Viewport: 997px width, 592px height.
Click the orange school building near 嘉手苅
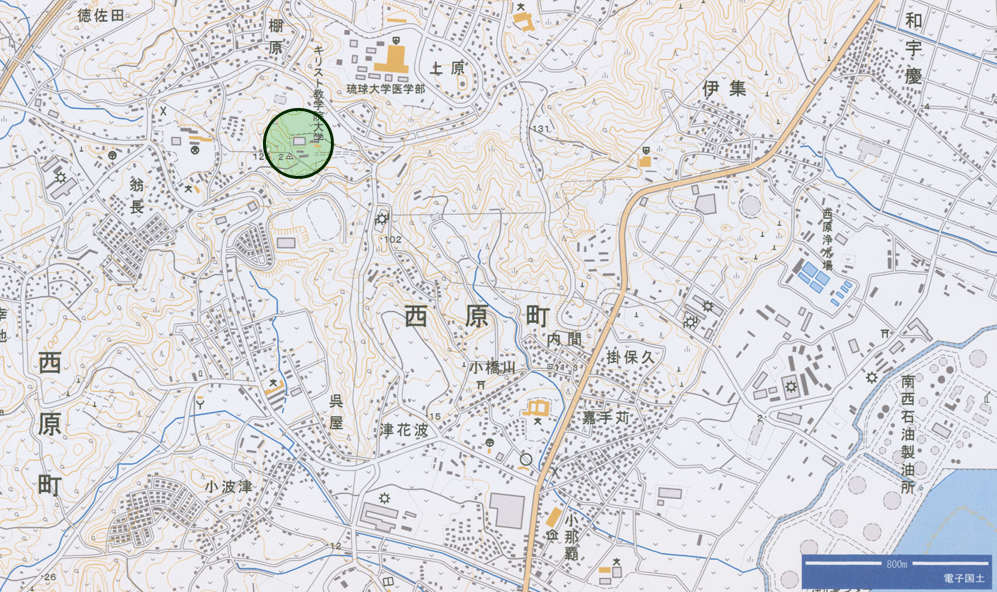[537, 407]
